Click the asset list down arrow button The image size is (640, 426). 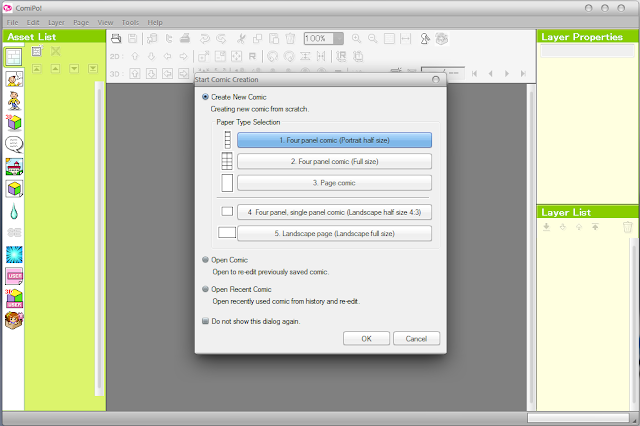(74, 69)
